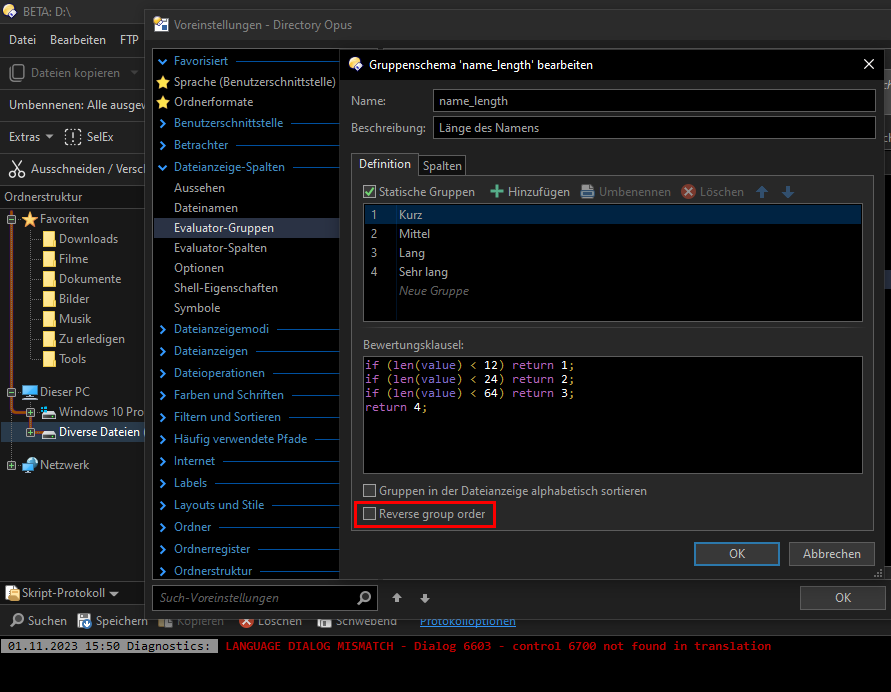Image resolution: width=891 pixels, height=692 pixels.
Task: Click the green plus Hinzufügen icon
Action: pos(497,191)
